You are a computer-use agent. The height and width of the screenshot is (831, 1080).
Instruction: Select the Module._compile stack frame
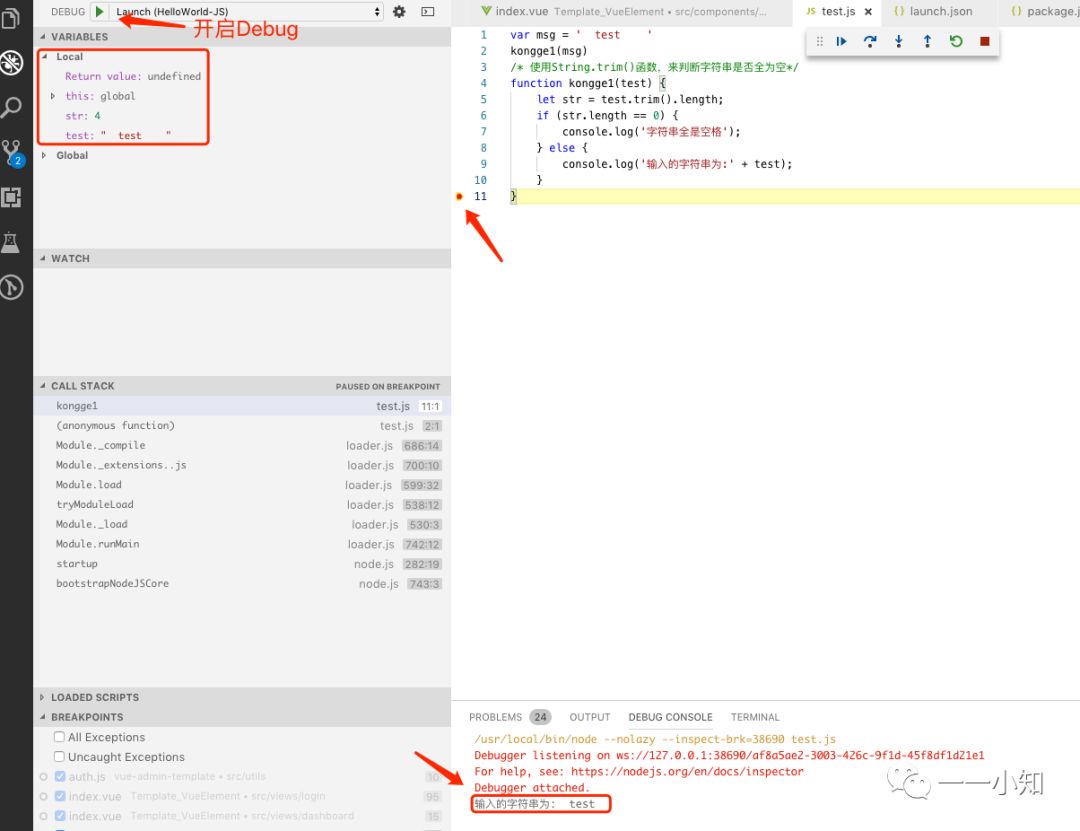tap(242, 446)
